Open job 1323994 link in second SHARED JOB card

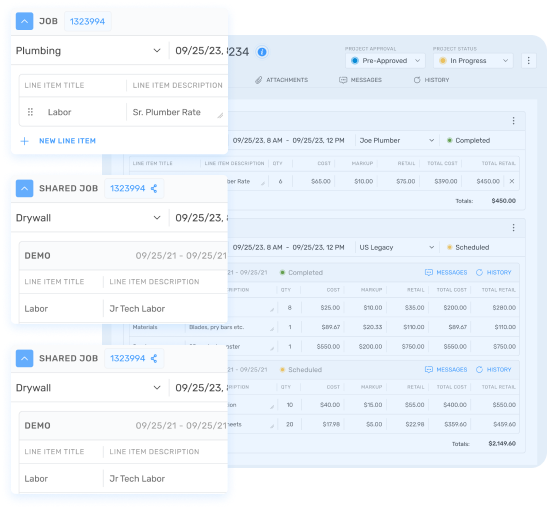pyautogui.click(x=128, y=358)
